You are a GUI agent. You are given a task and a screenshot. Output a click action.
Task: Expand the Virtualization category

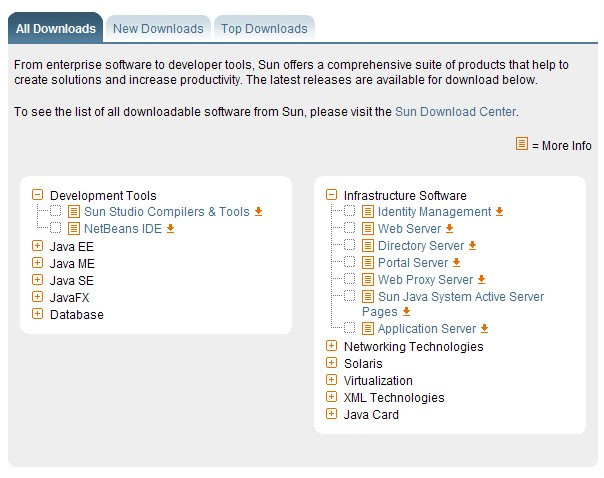pyautogui.click(x=331, y=380)
